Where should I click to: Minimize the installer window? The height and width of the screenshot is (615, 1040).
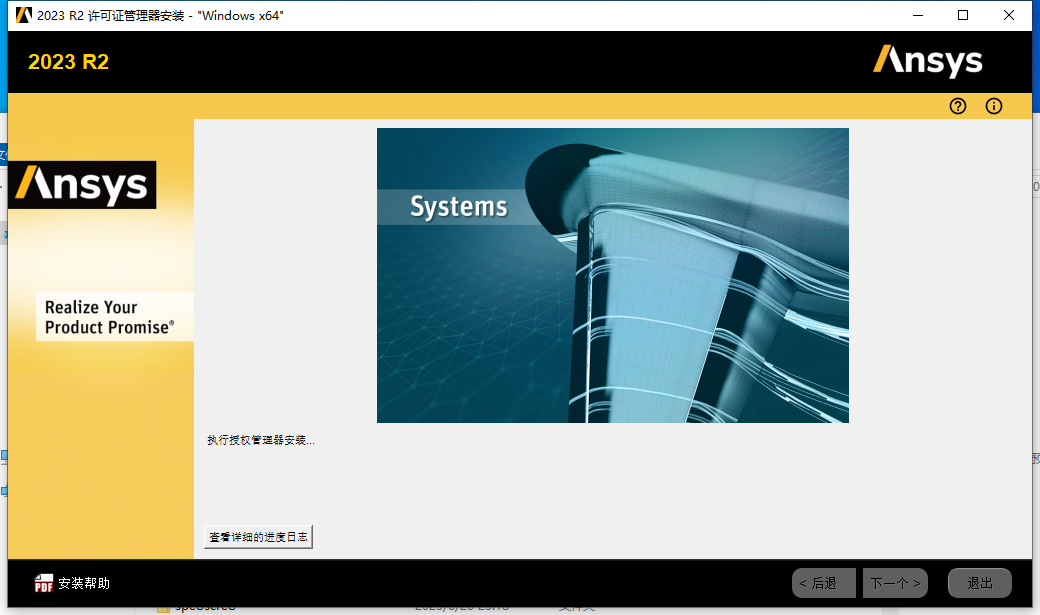(x=917, y=15)
